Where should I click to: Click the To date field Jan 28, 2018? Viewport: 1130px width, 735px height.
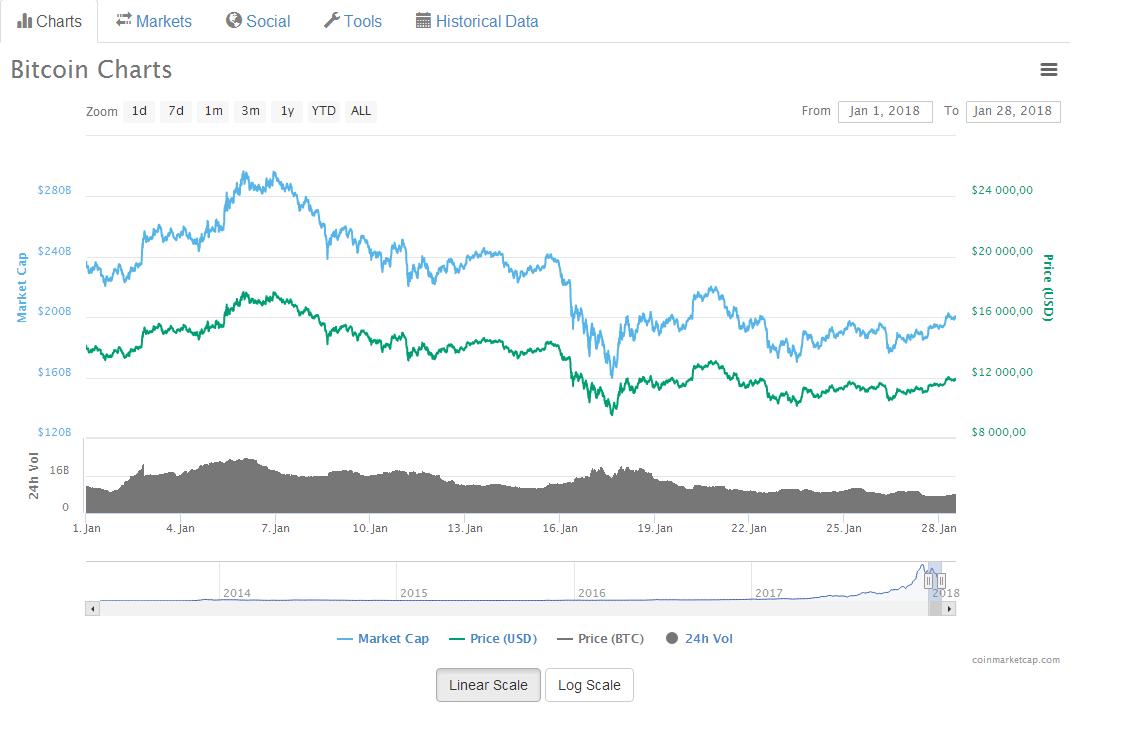(x=1013, y=111)
